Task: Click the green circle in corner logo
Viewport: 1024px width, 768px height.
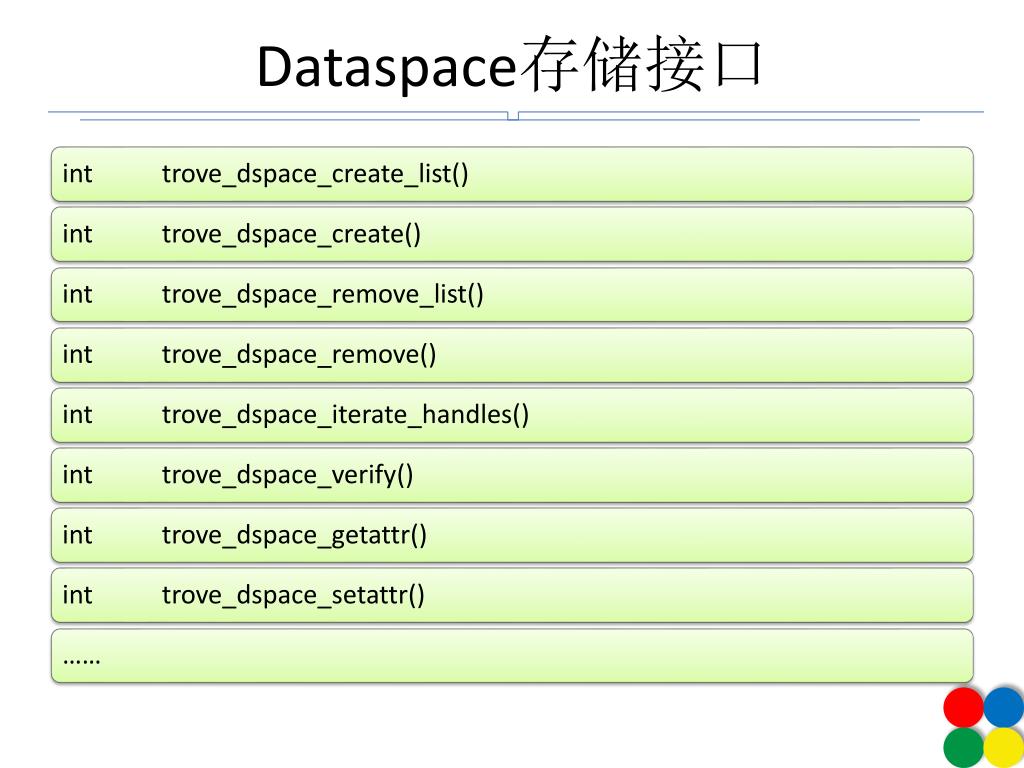Action: 963,748
